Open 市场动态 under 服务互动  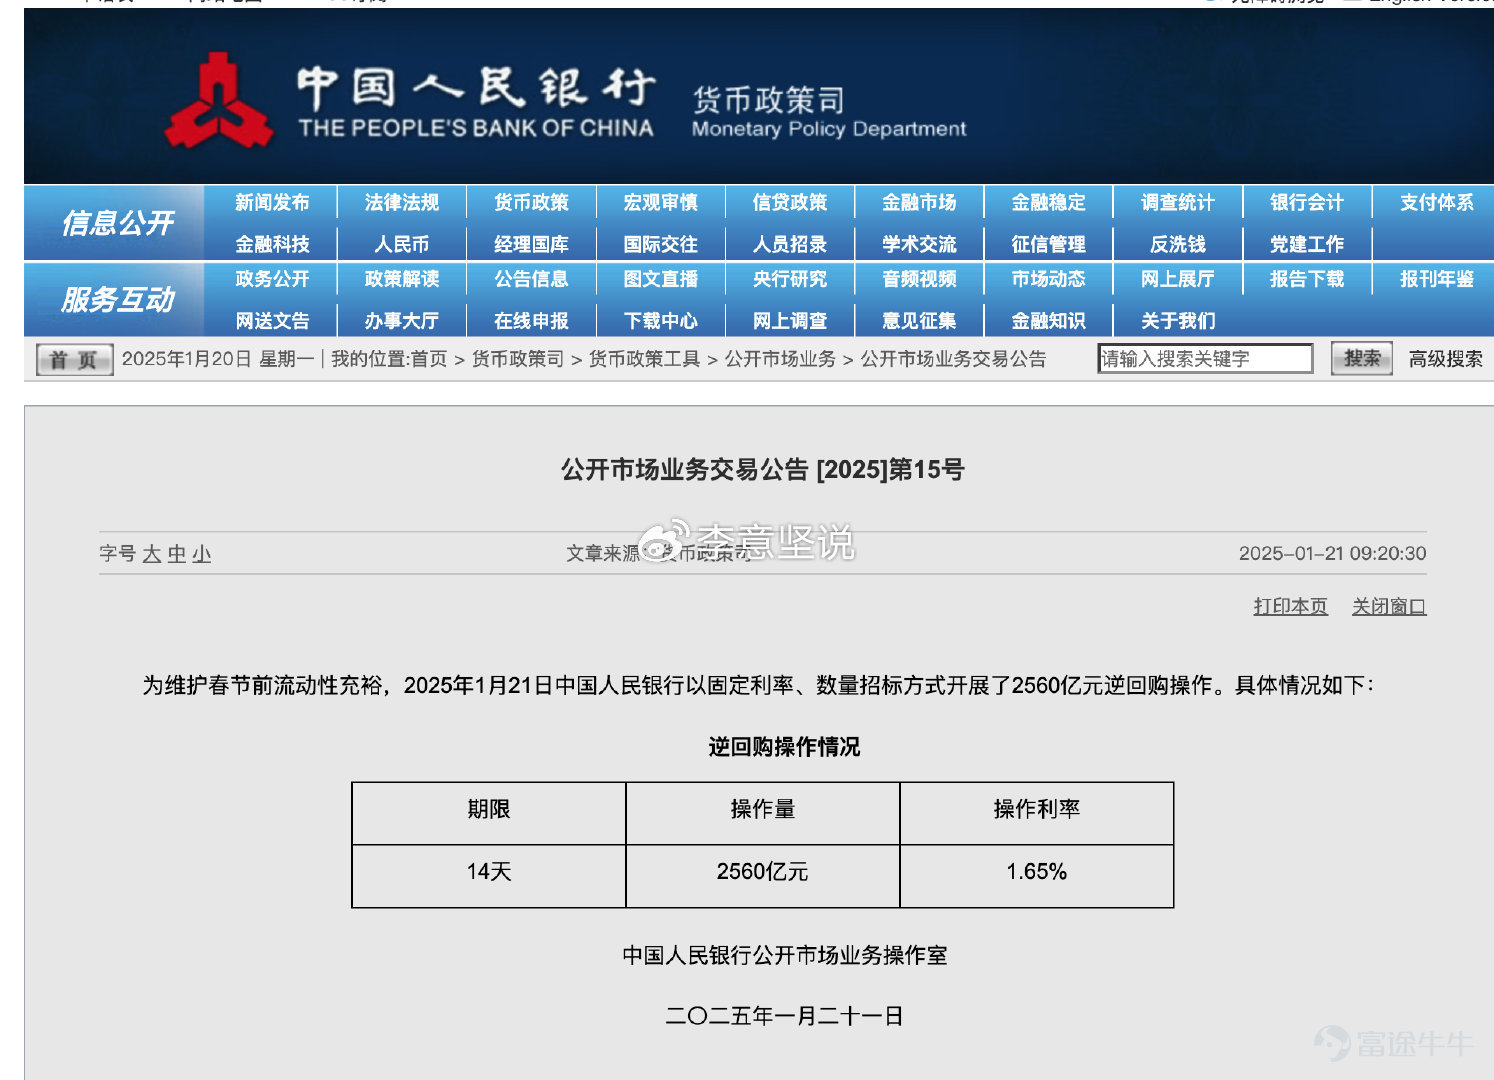click(1048, 279)
